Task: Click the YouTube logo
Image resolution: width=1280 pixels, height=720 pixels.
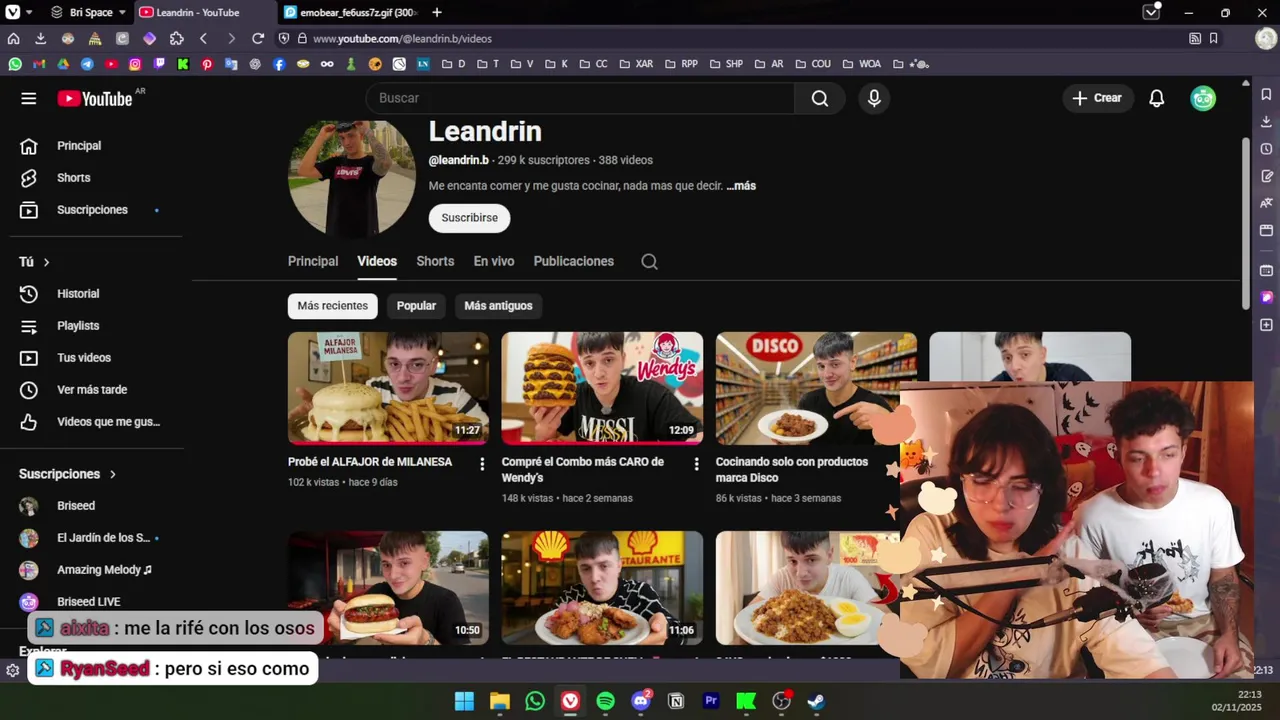Action: (95, 98)
